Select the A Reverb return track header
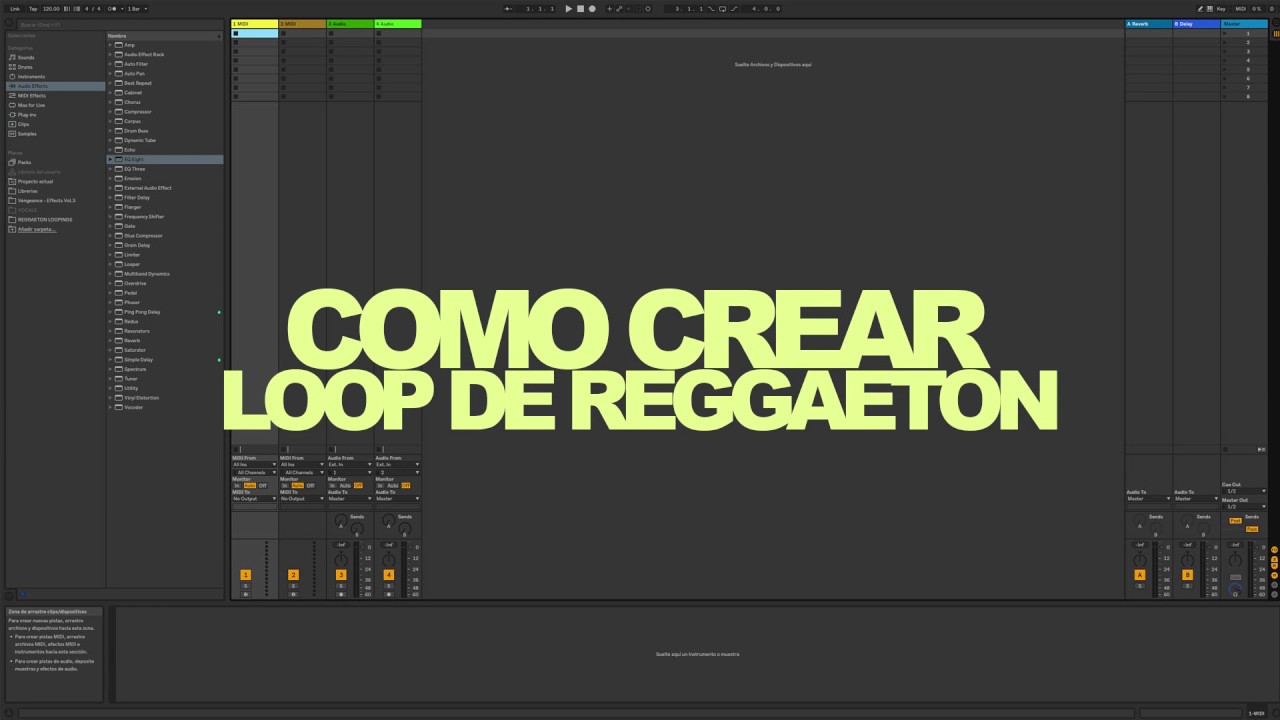The width and height of the screenshot is (1280, 720). pos(1148,23)
